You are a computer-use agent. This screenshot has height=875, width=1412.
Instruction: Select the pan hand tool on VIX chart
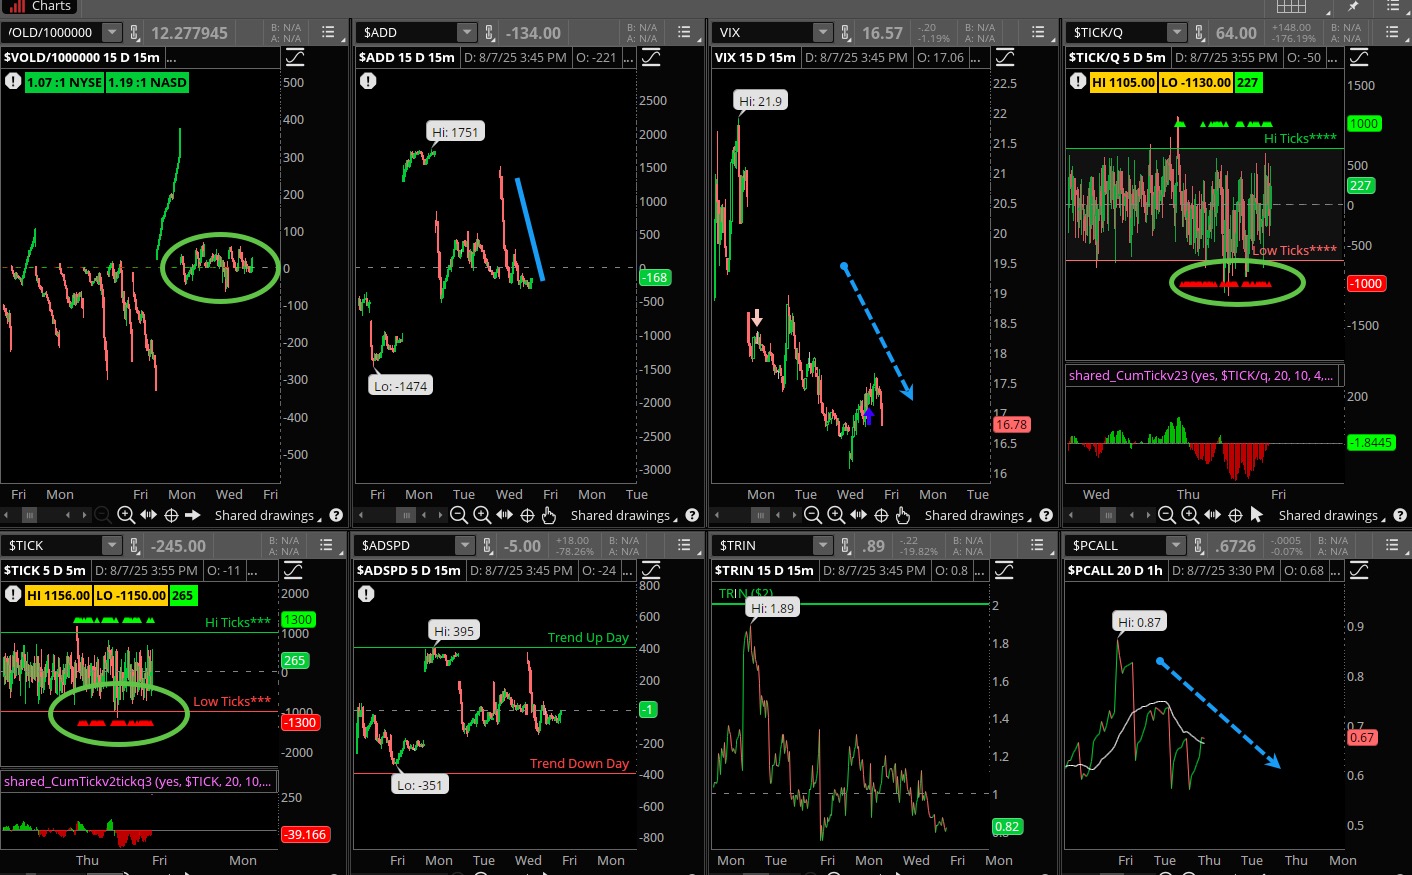pyautogui.click(x=903, y=515)
